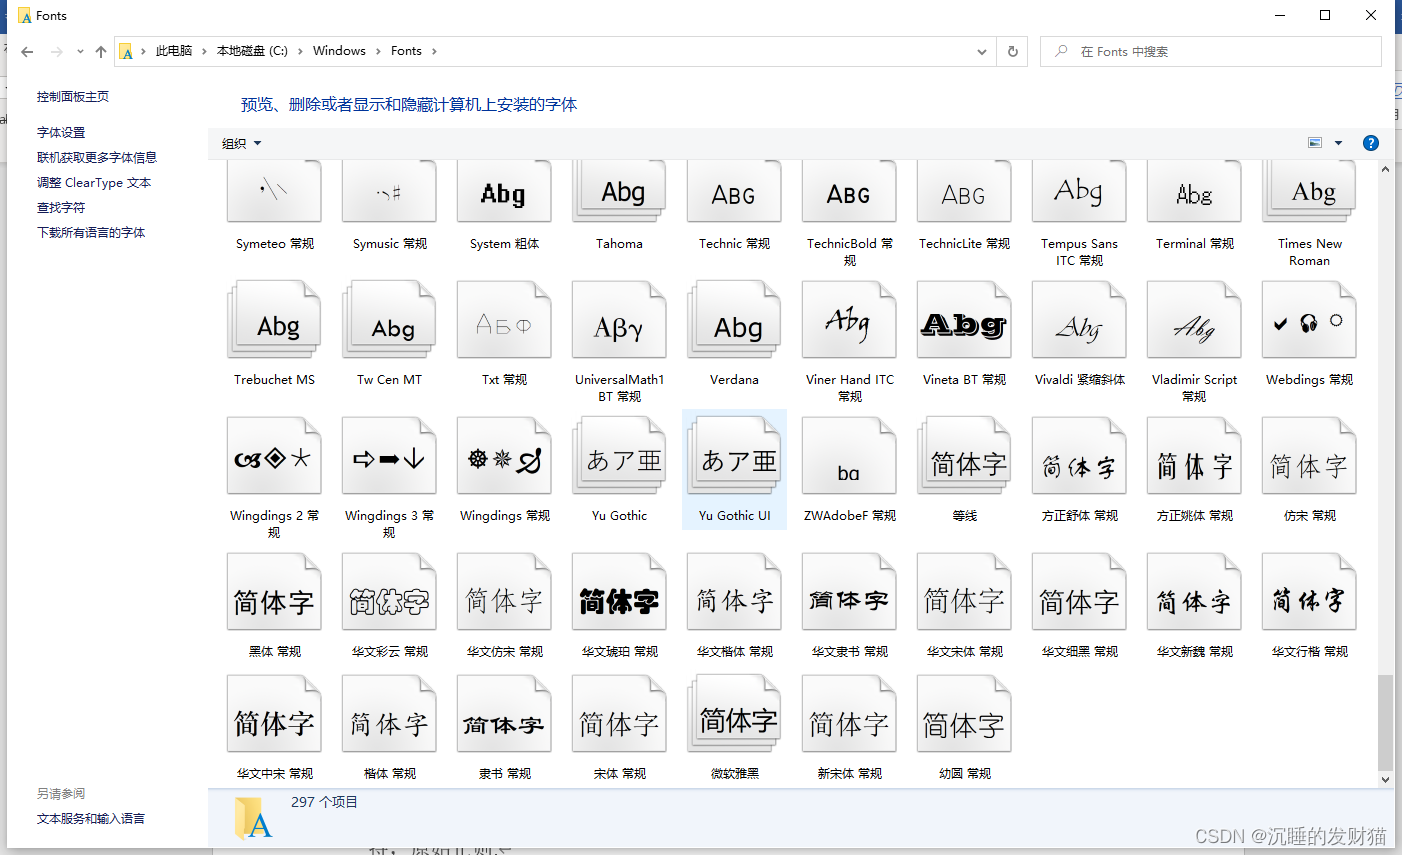Change the view with the layout icon
The height and width of the screenshot is (855, 1402).
pos(1315,143)
